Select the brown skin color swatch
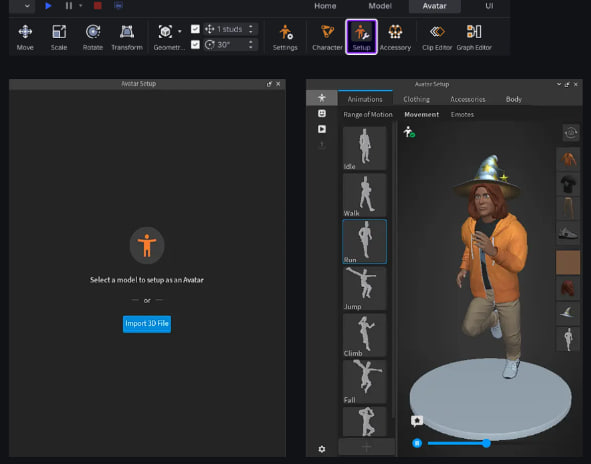This screenshot has height=464, width=591. pyautogui.click(x=568, y=262)
